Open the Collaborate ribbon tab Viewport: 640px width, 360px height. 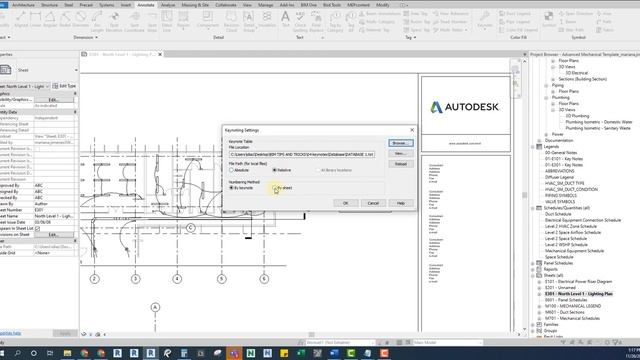click(x=226, y=5)
